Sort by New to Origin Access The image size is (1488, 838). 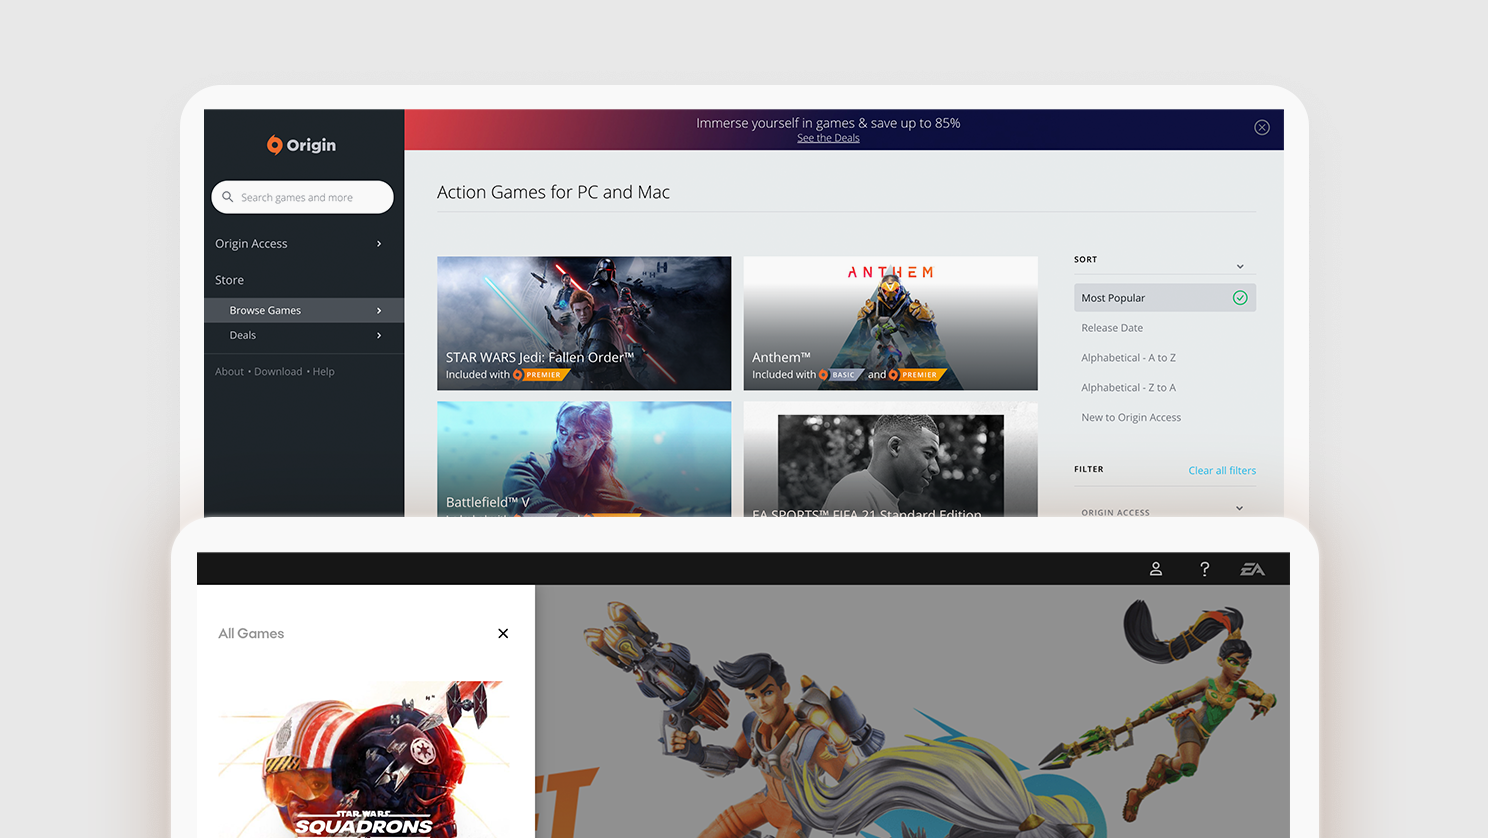[1131, 418]
